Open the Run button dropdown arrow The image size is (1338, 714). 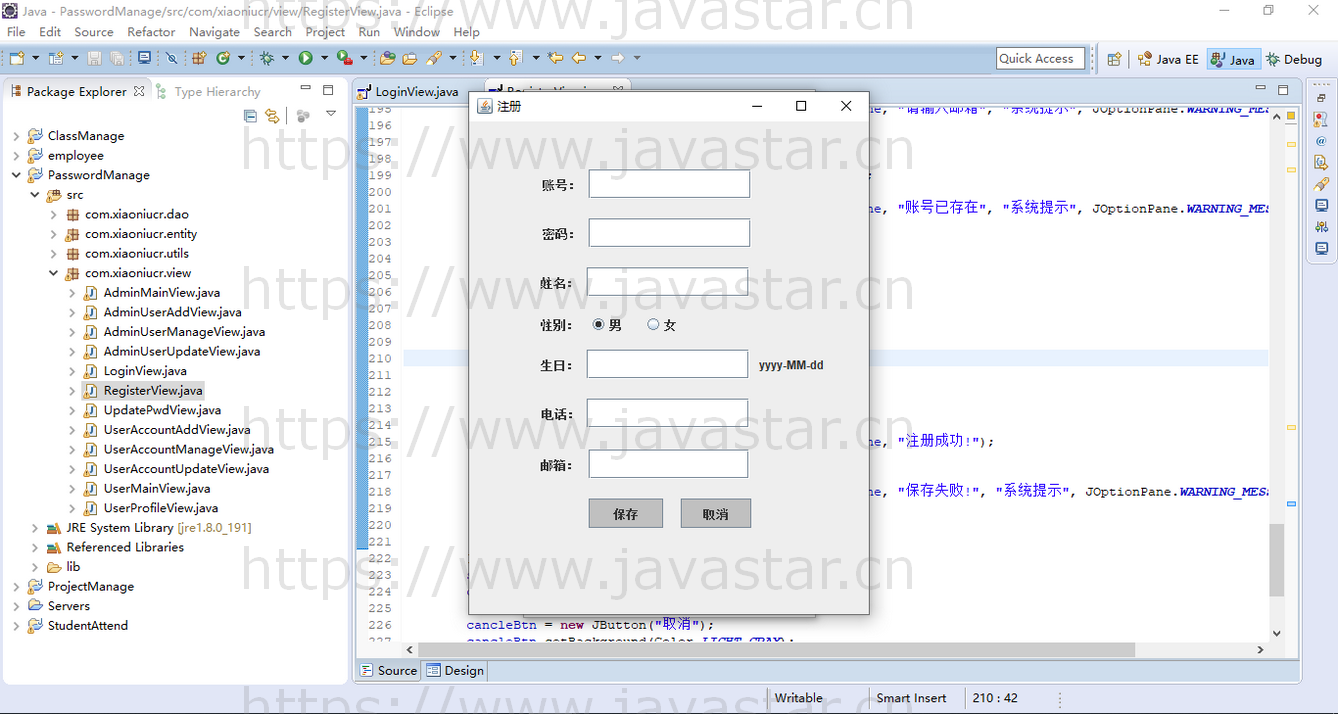tap(324, 58)
